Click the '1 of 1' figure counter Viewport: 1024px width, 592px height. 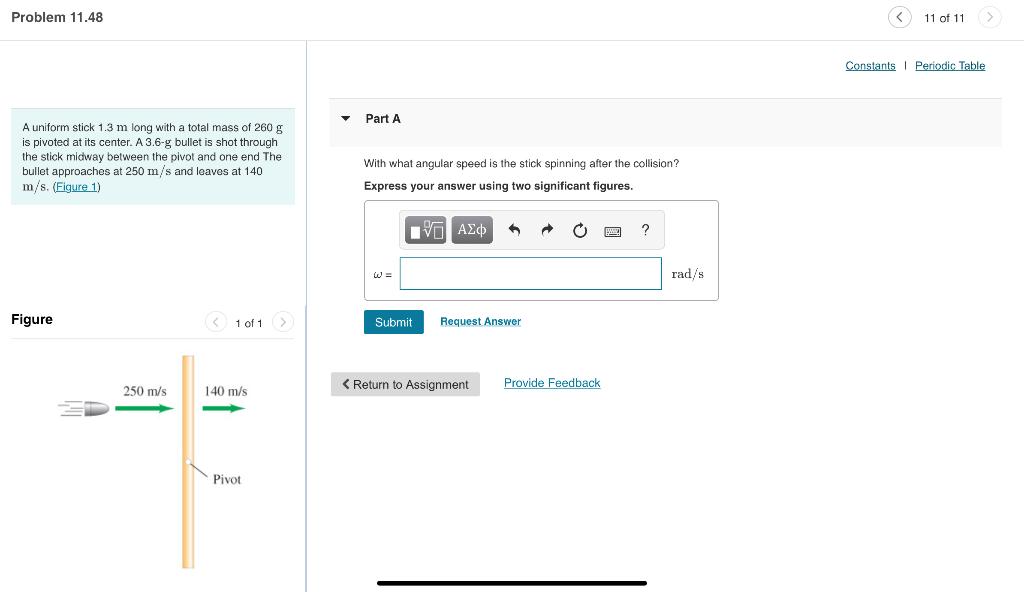point(249,323)
